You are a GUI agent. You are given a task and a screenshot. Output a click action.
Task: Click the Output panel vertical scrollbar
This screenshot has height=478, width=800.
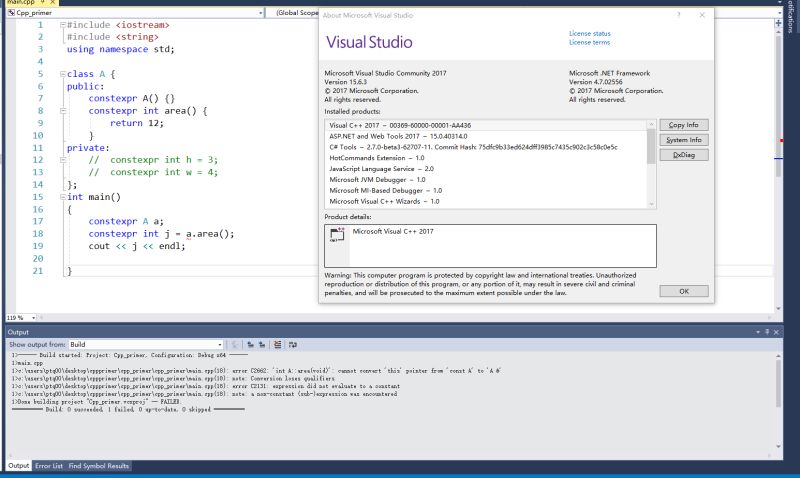[778, 384]
